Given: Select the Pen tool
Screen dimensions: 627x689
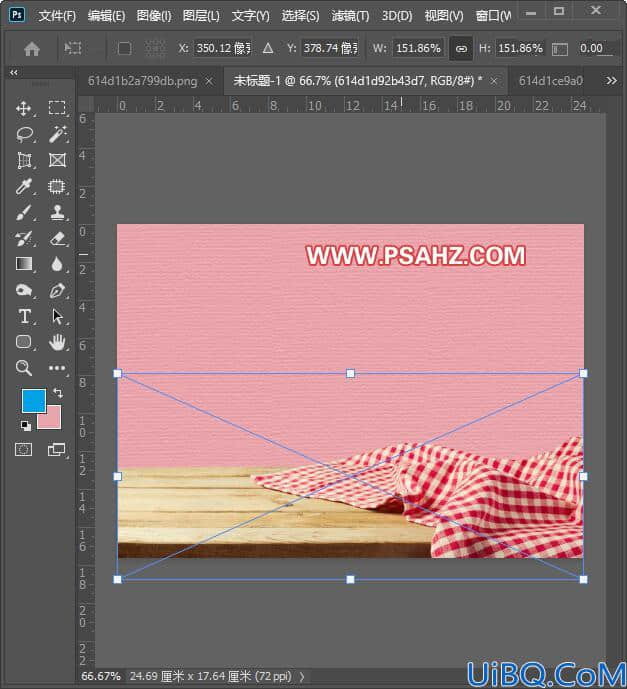Looking at the screenshot, I should click(x=58, y=290).
